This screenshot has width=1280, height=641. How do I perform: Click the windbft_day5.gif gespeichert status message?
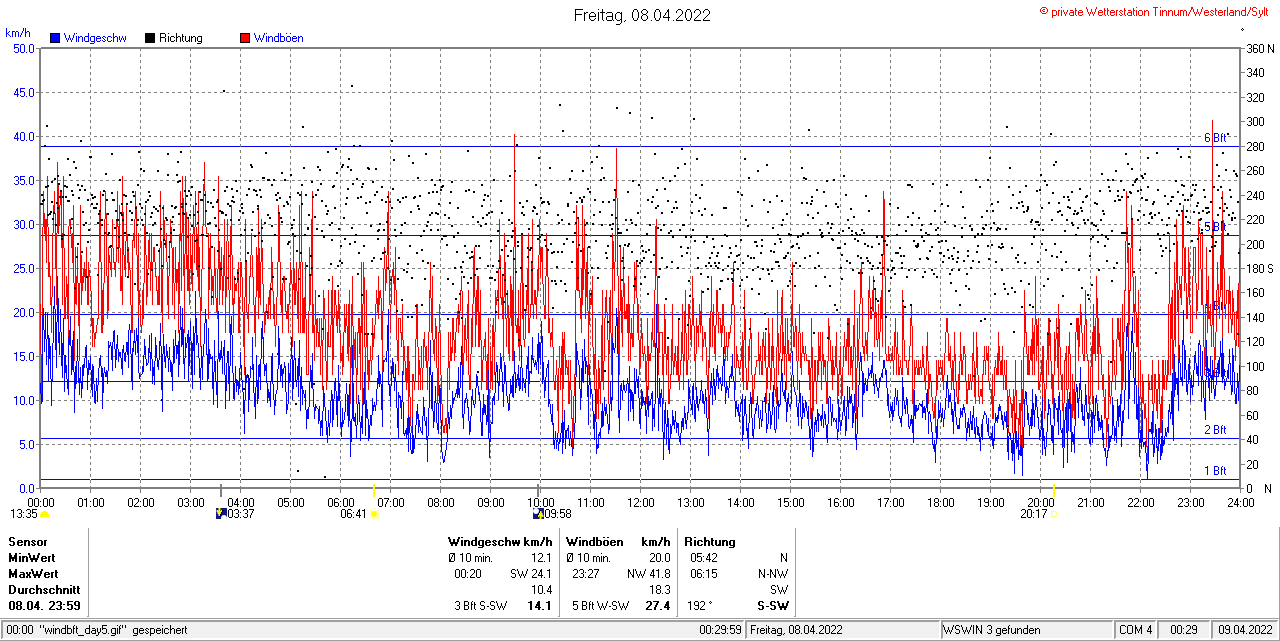(96, 630)
